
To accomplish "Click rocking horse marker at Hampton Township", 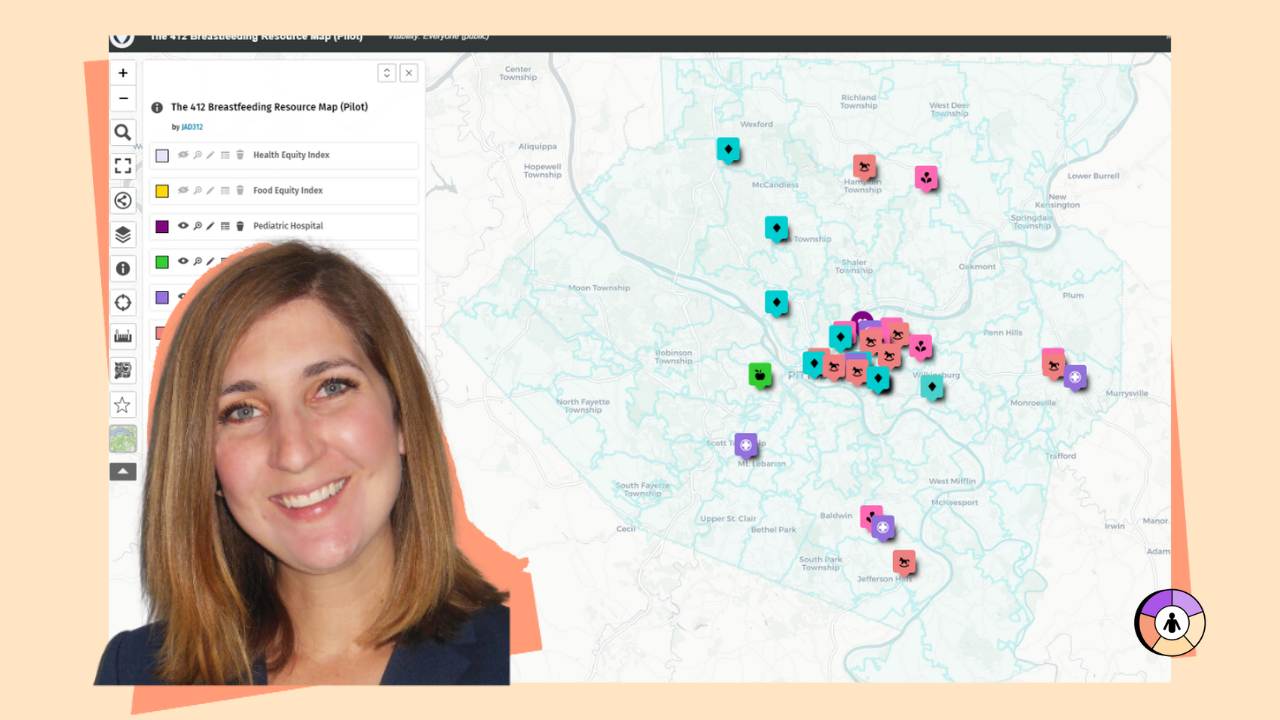I will (865, 167).
